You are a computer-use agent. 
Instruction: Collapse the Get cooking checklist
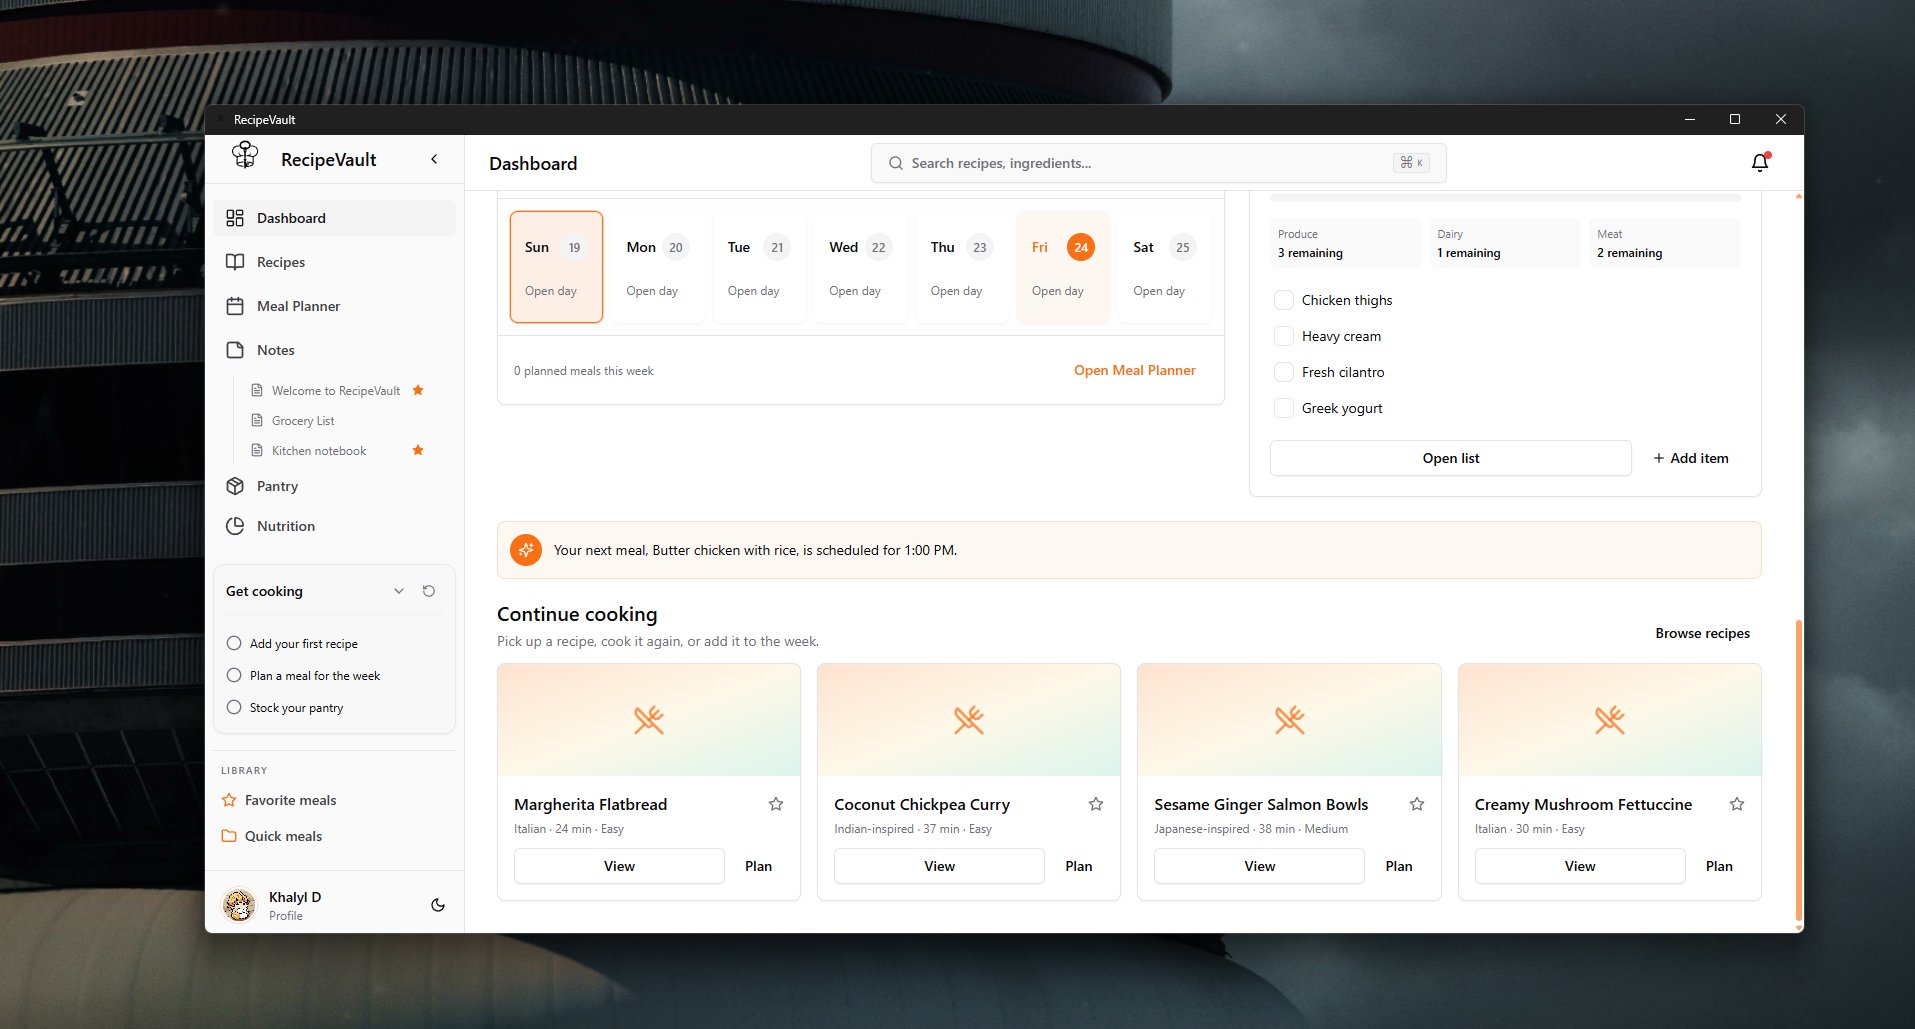(x=399, y=591)
